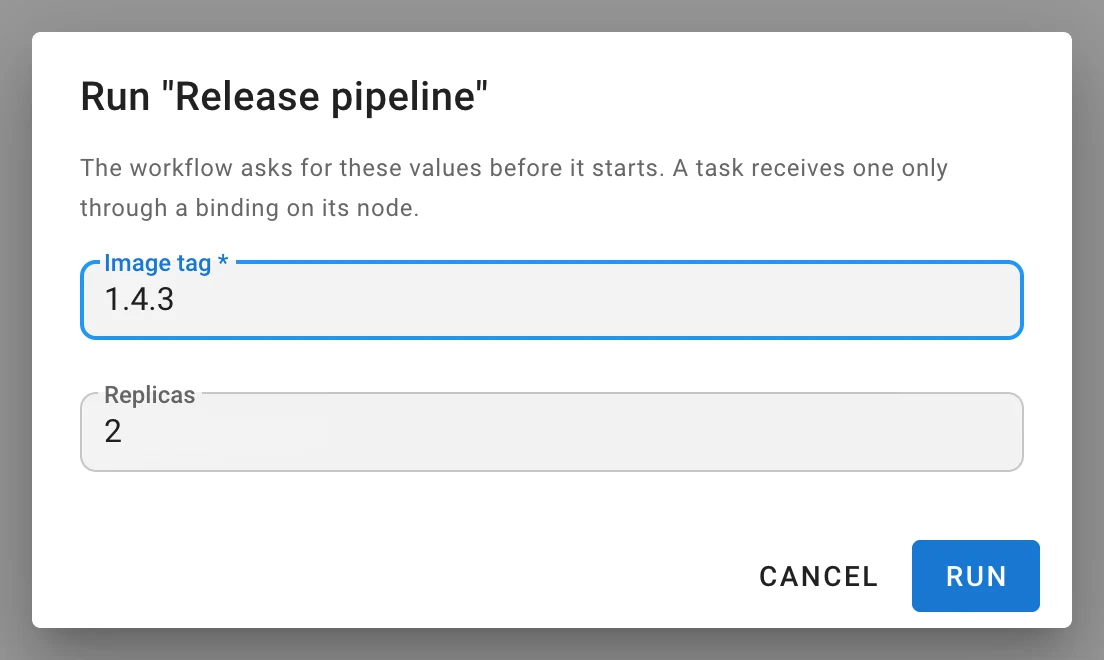Click the "Image tag *" floating label

pos(166,263)
